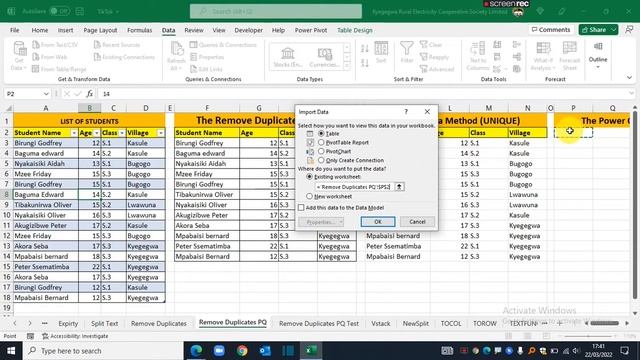The image size is (640, 360).
Task: Select PivotTable Report radio option
Action: (x=321, y=142)
